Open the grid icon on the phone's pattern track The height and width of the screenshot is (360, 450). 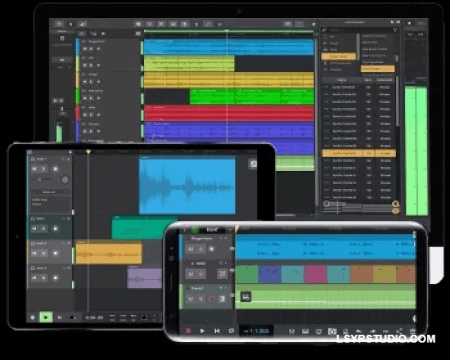pos(222,274)
